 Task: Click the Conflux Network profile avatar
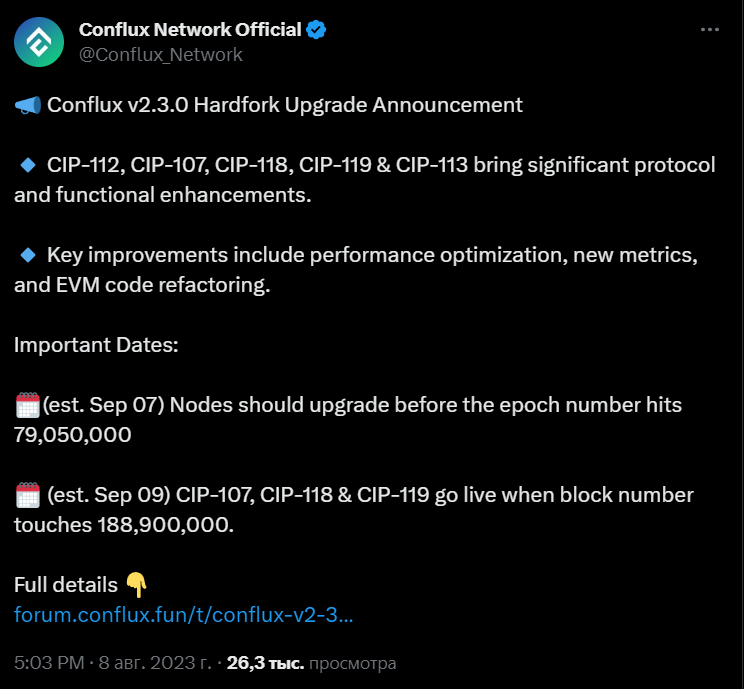(x=41, y=41)
